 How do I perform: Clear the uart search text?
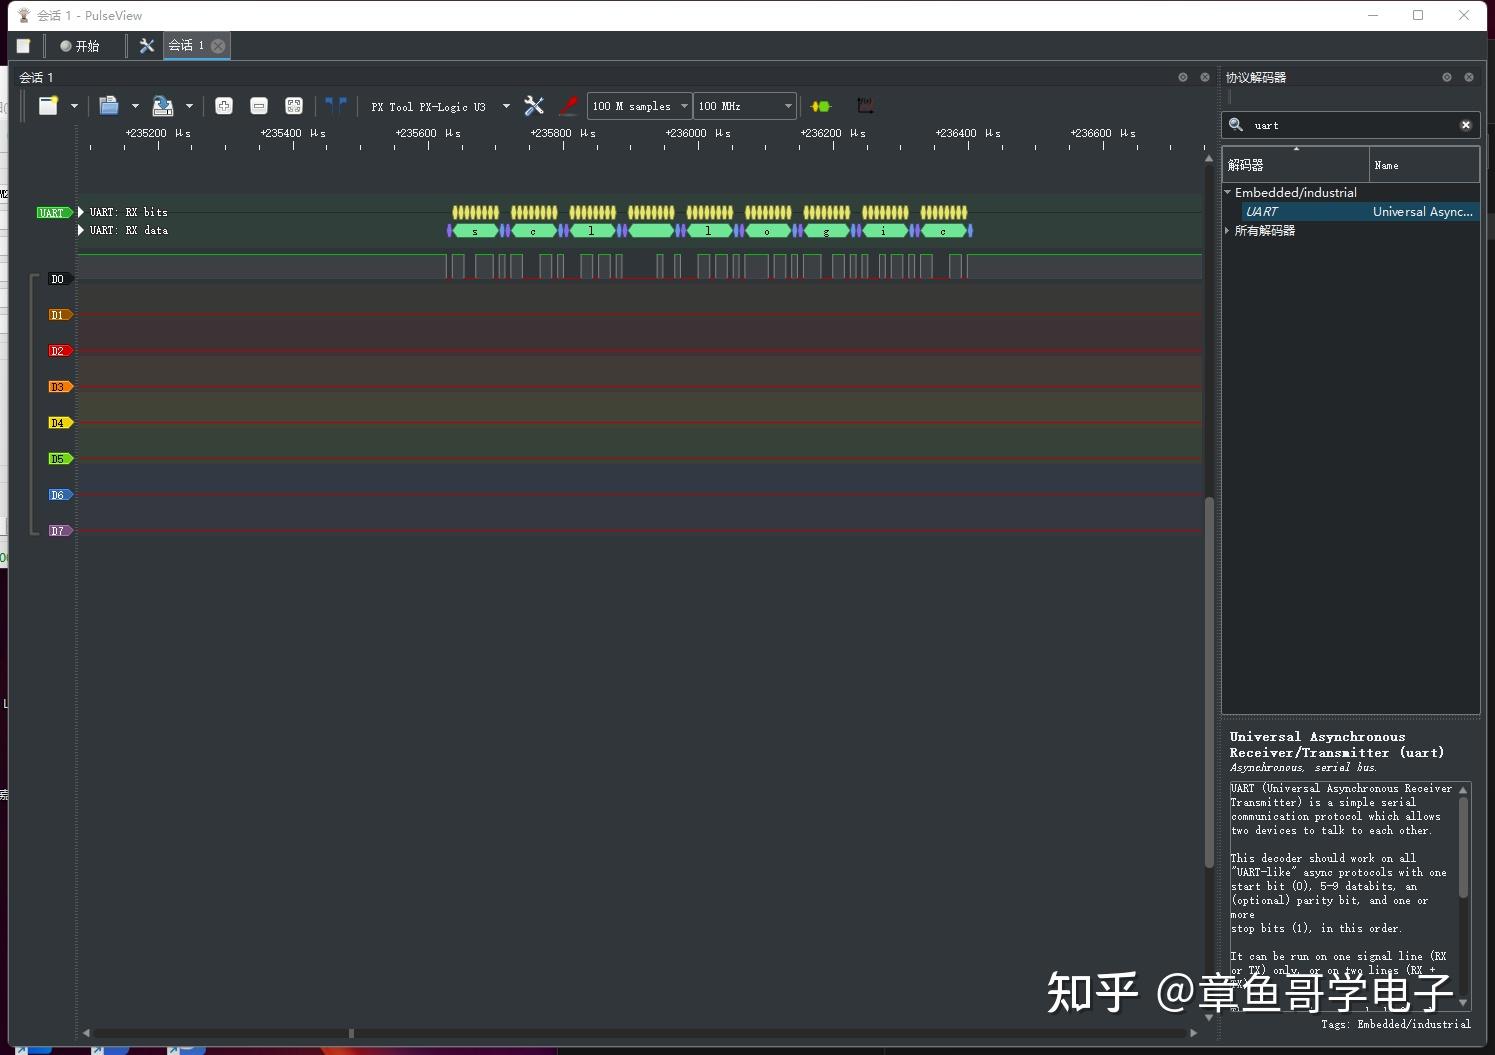click(1466, 125)
